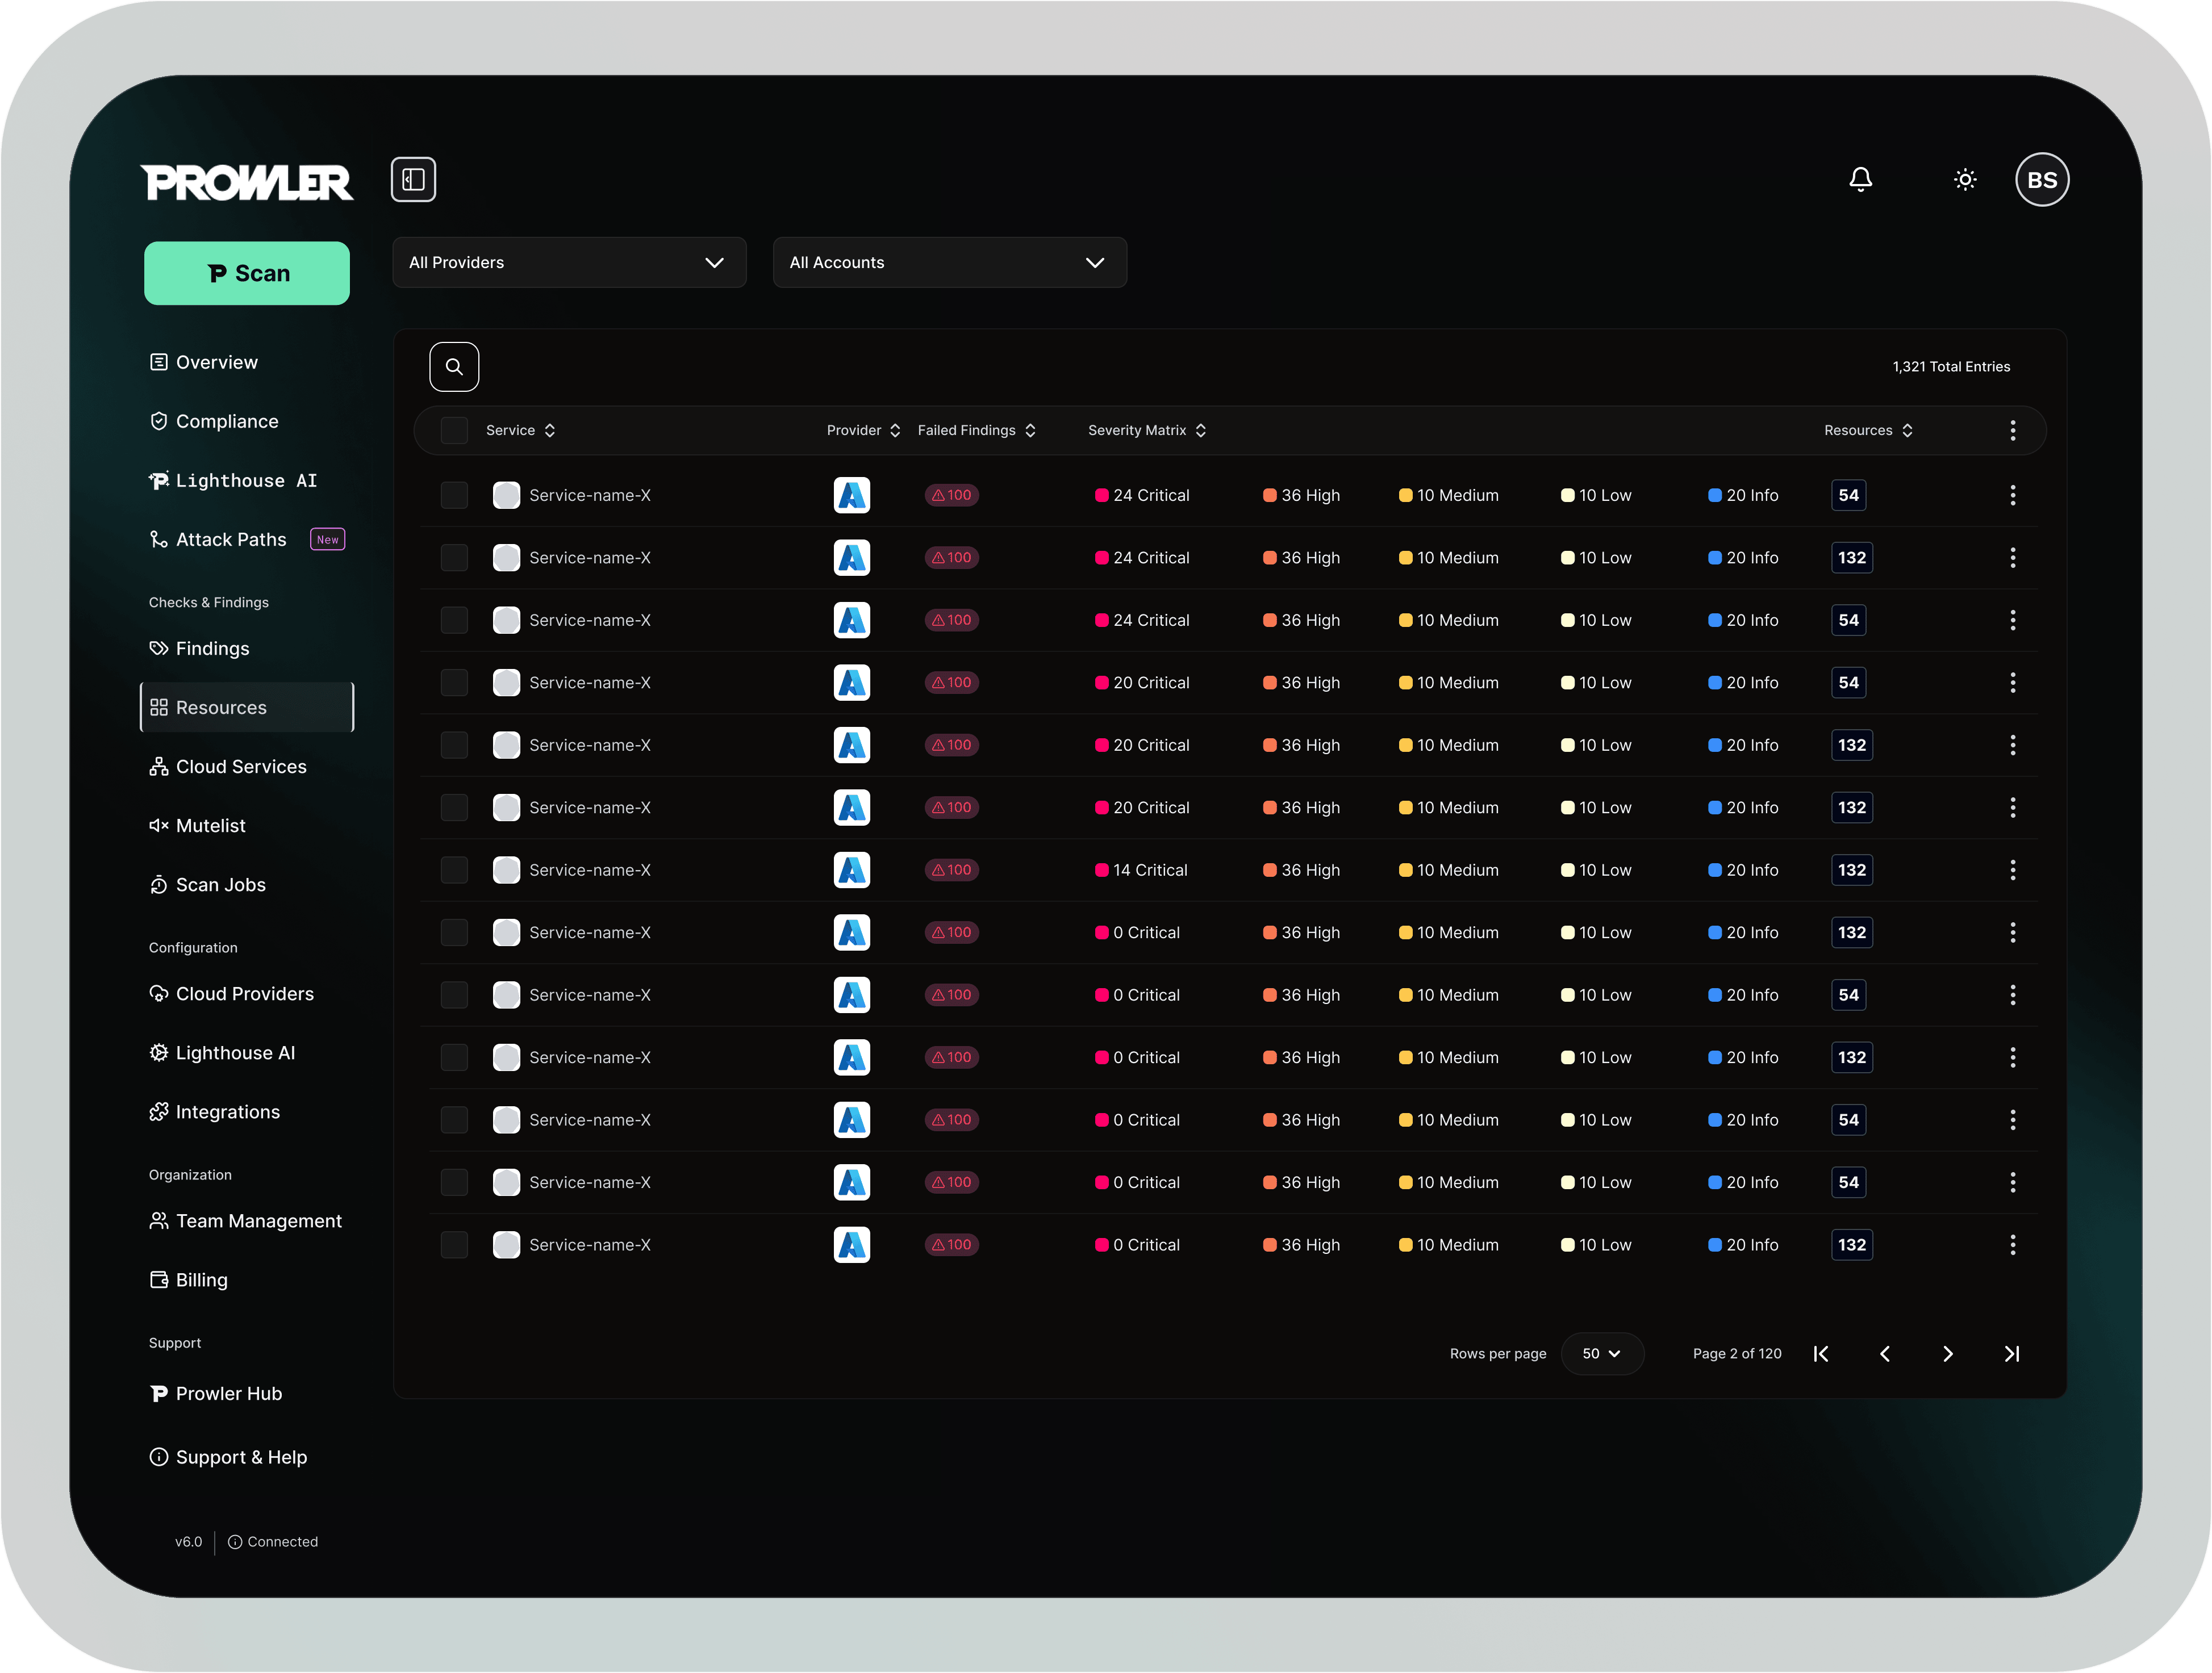The image size is (2212, 1673).
Task: Tick the last row's checkbox
Action: pyautogui.click(x=454, y=1245)
